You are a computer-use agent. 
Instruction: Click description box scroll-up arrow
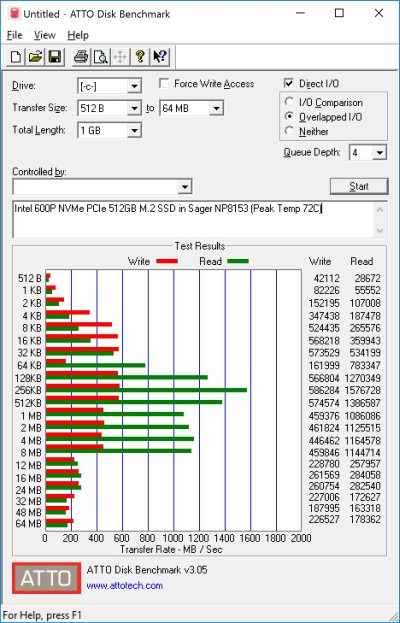click(x=380, y=209)
